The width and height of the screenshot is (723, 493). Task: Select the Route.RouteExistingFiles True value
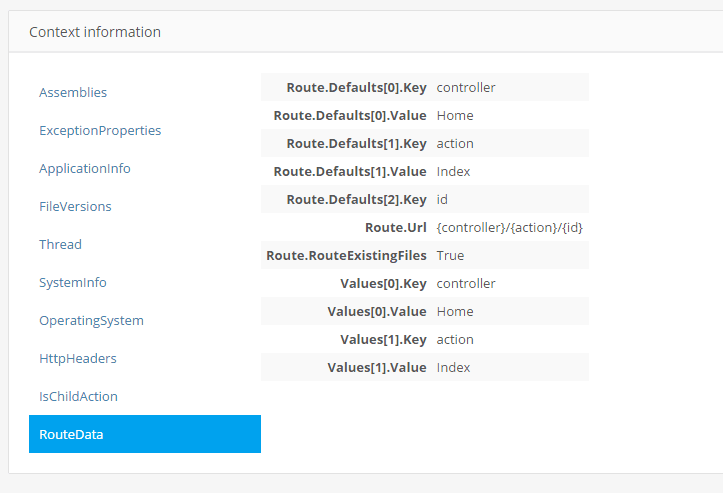click(x=450, y=255)
